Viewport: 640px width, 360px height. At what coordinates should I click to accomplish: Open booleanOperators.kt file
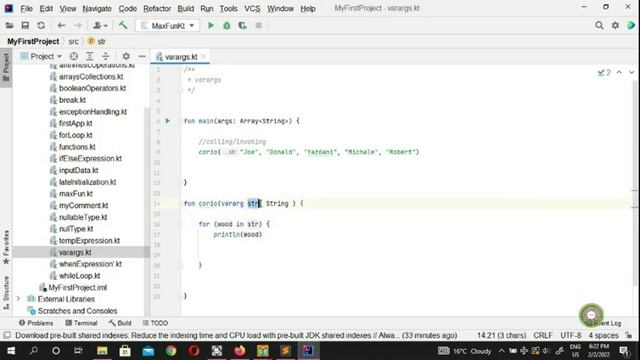(92, 88)
